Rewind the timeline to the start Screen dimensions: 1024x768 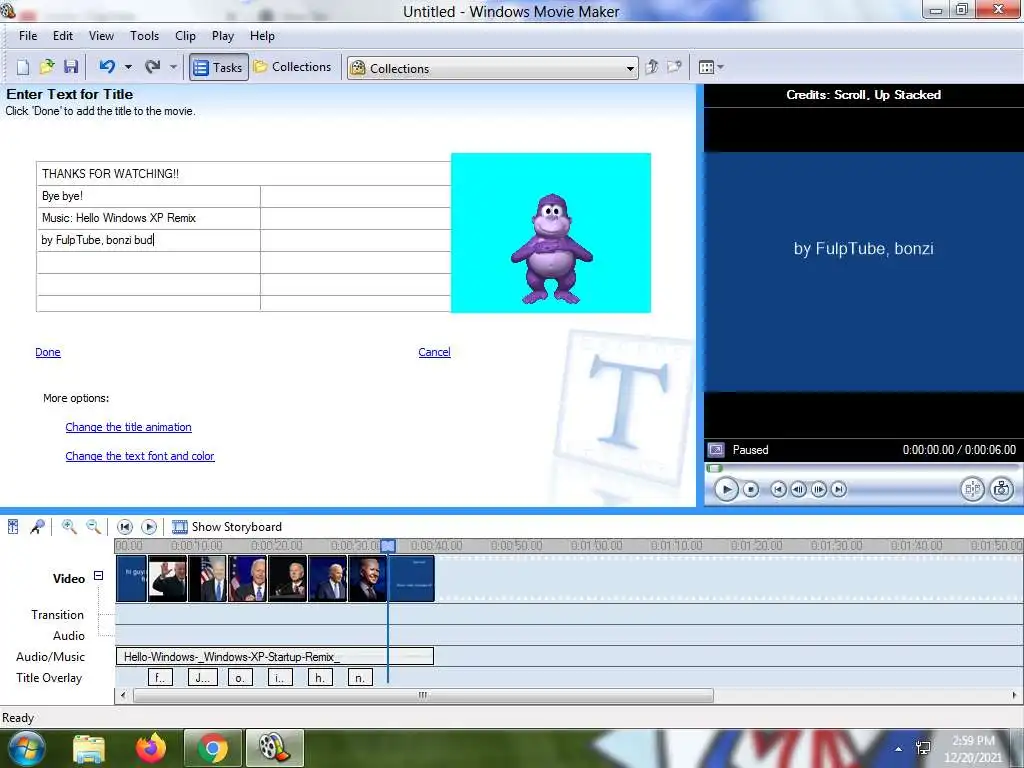coord(125,527)
